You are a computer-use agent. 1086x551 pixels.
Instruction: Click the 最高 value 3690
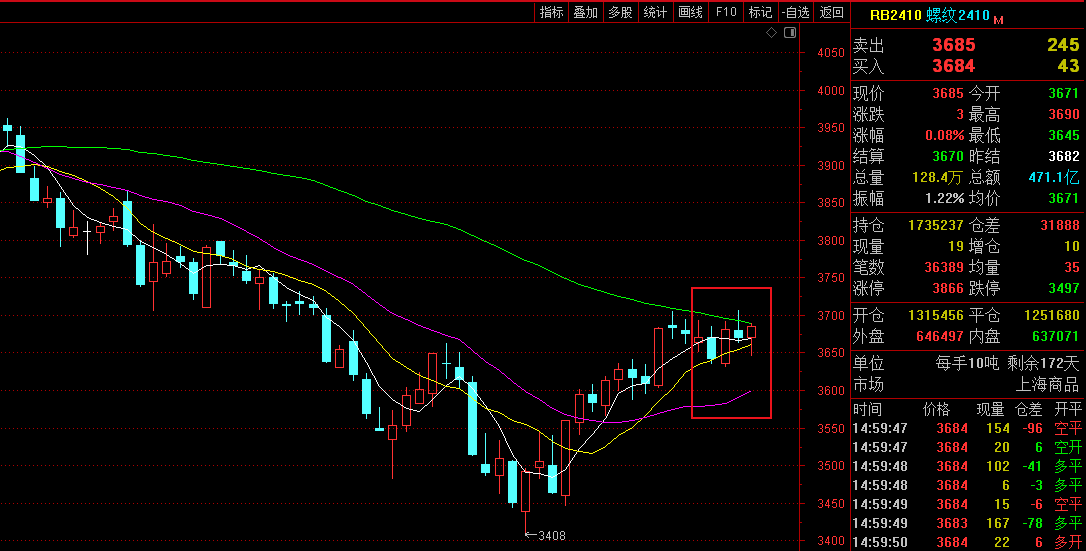pyautogui.click(x=1064, y=114)
